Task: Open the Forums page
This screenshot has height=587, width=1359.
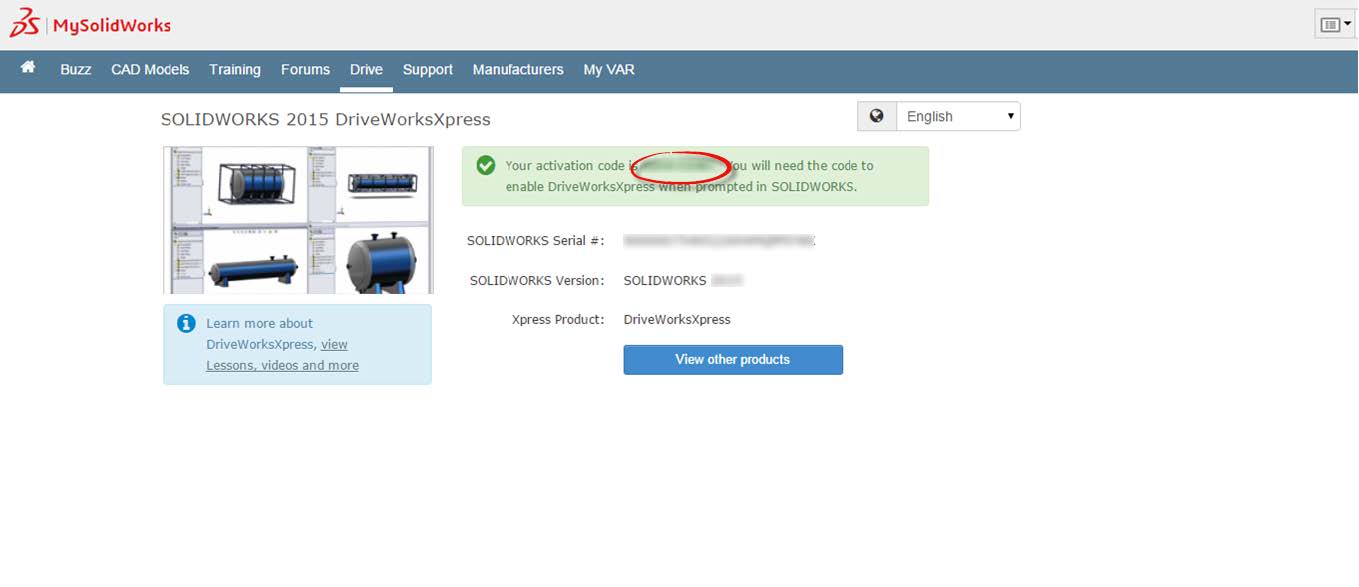Action: coord(305,70)
